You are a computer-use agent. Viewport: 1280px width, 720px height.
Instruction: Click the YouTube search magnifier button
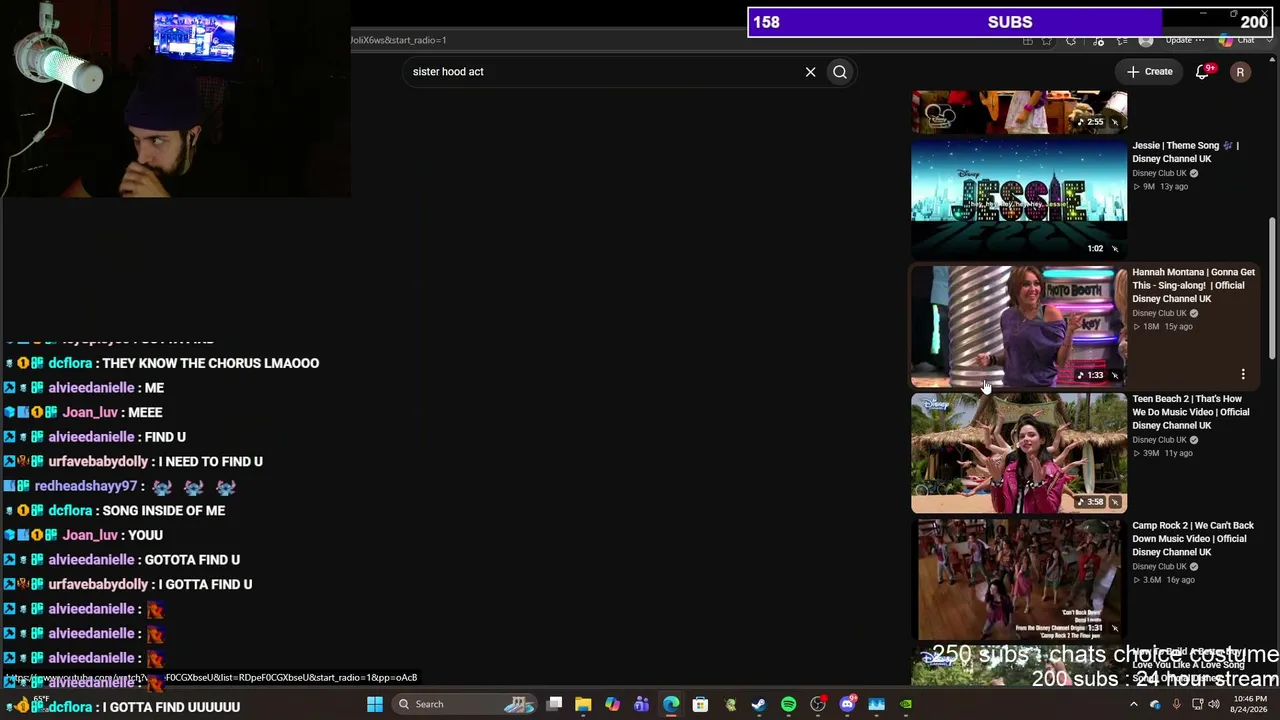coord(840,72)
